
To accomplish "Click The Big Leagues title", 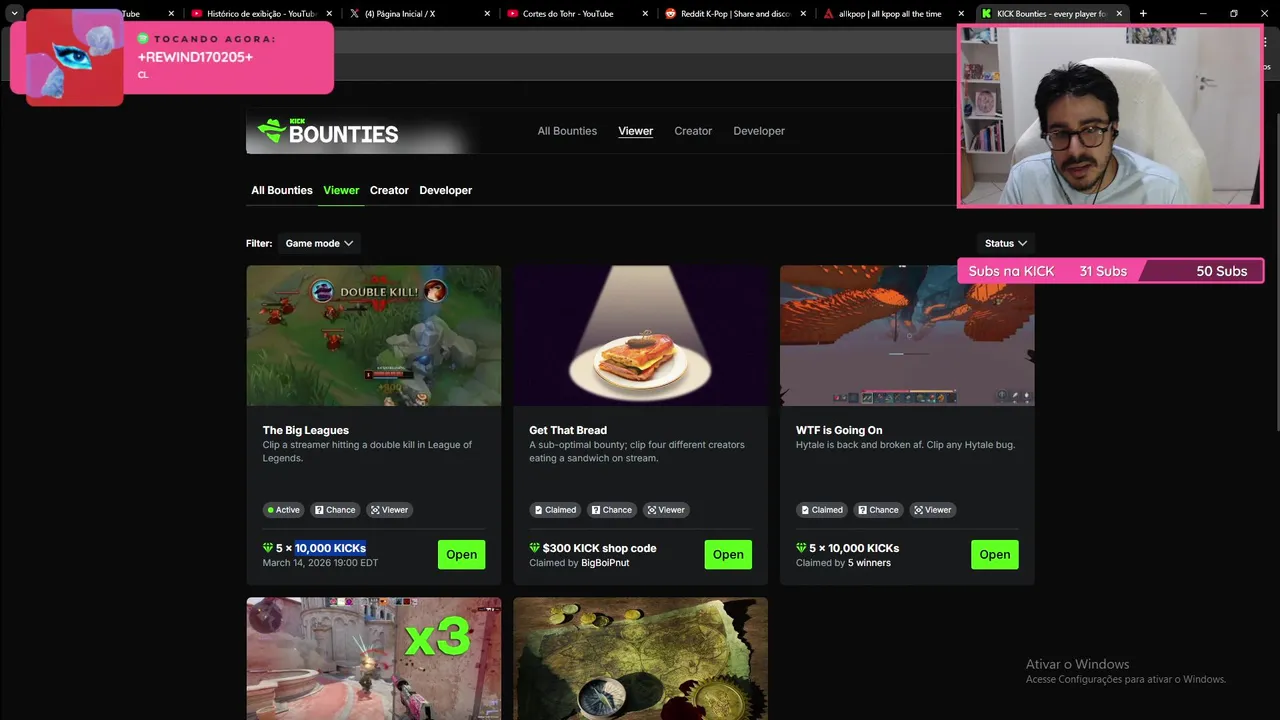I will [306, 430].
